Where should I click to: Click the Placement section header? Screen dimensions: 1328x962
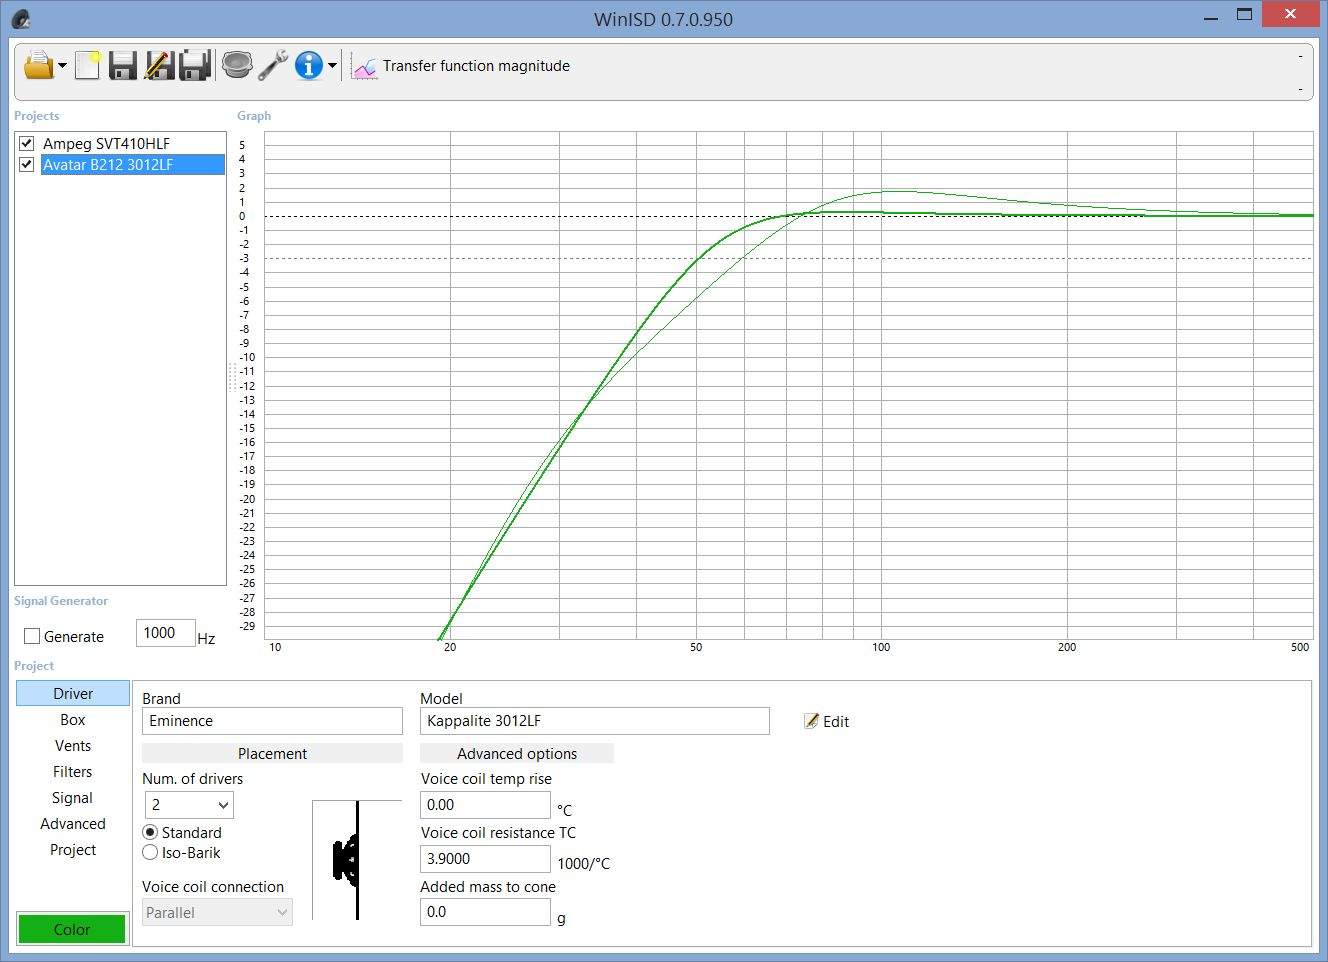272,753
